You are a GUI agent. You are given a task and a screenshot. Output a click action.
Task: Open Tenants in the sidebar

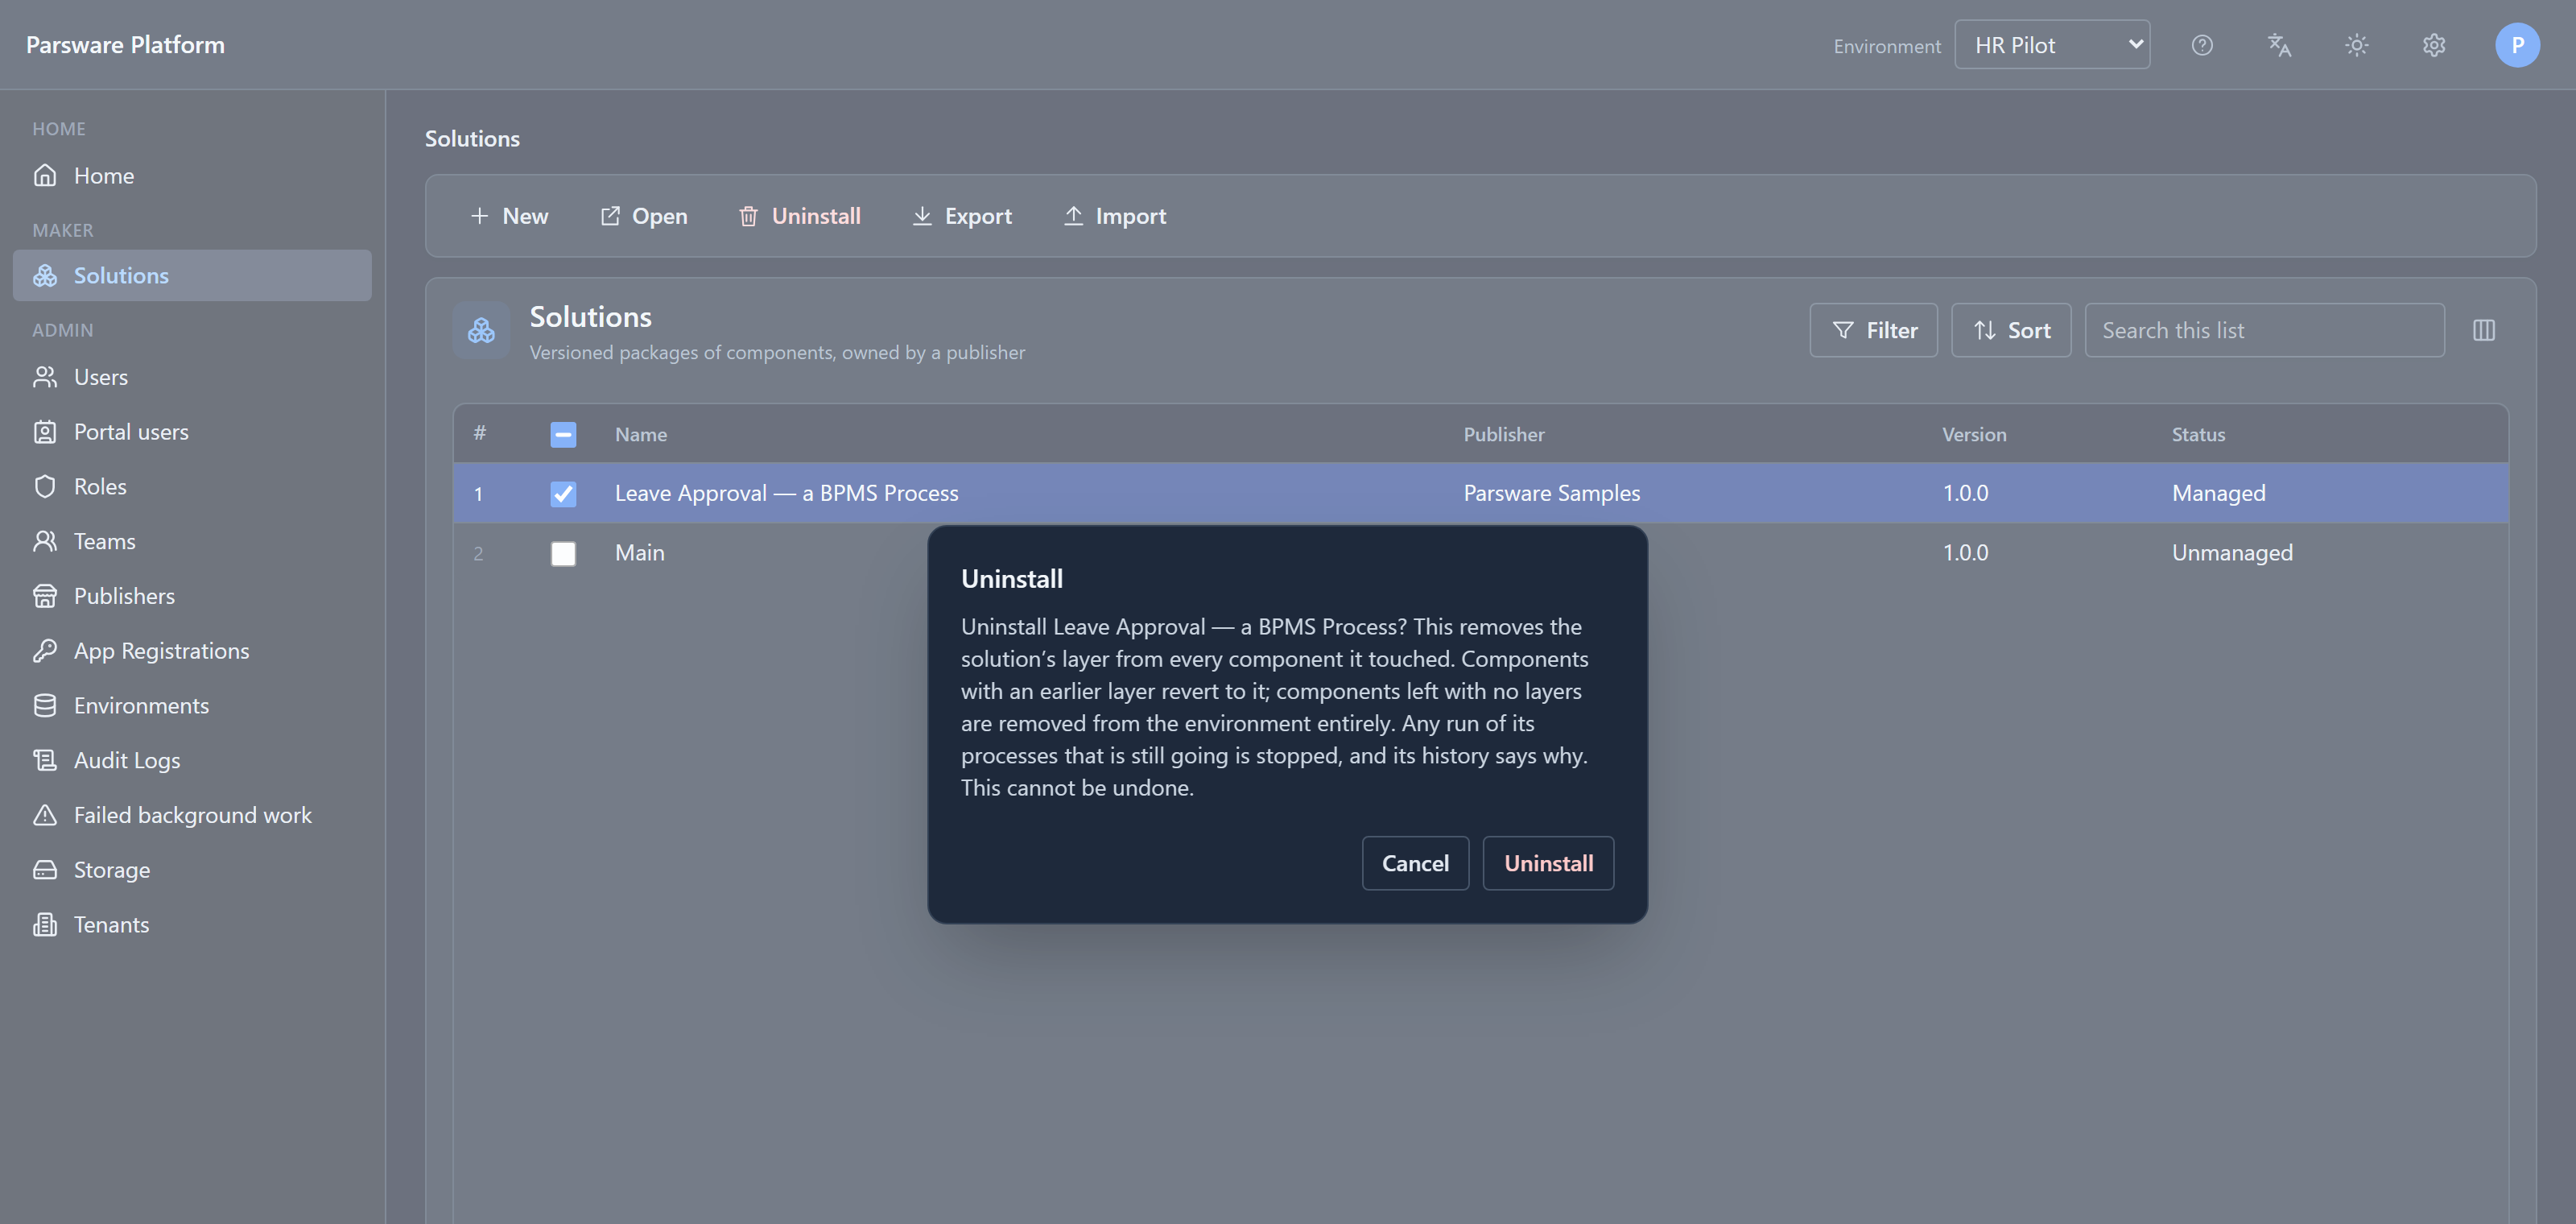(x=192, y=925)
